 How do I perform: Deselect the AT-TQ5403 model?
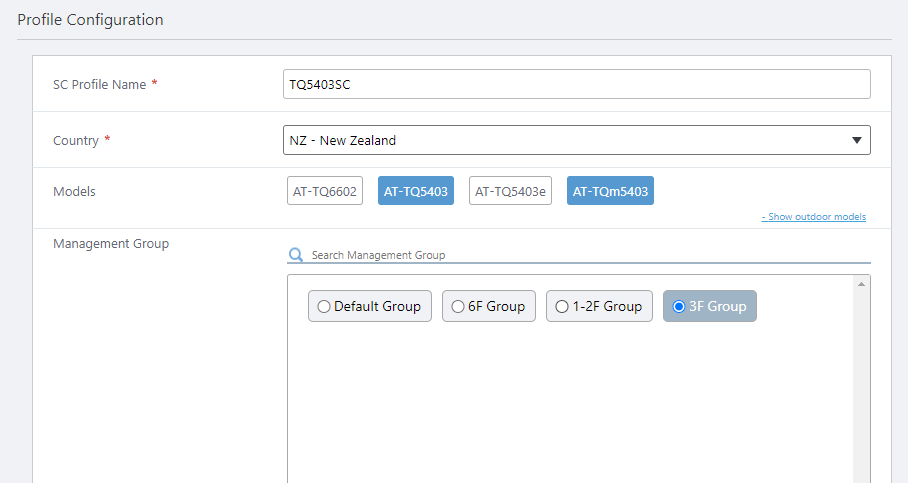415,191
